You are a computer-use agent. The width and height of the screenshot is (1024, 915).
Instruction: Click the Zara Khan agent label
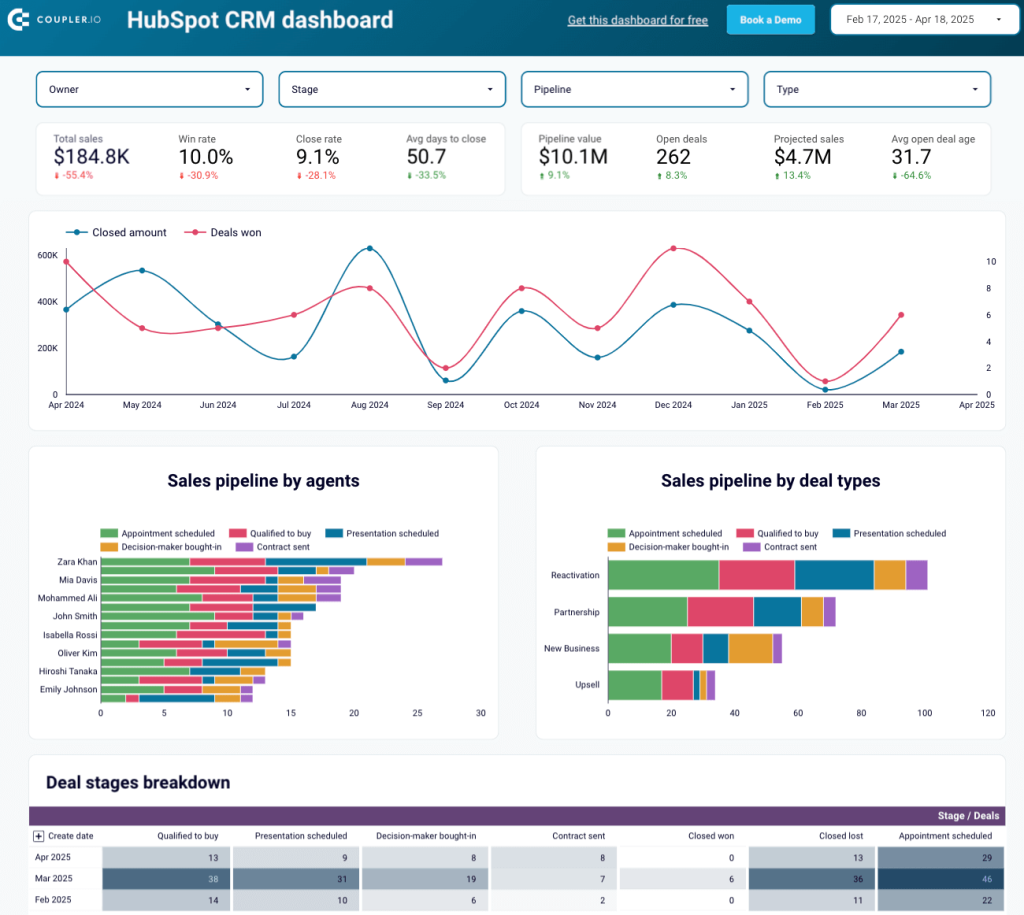77,562
